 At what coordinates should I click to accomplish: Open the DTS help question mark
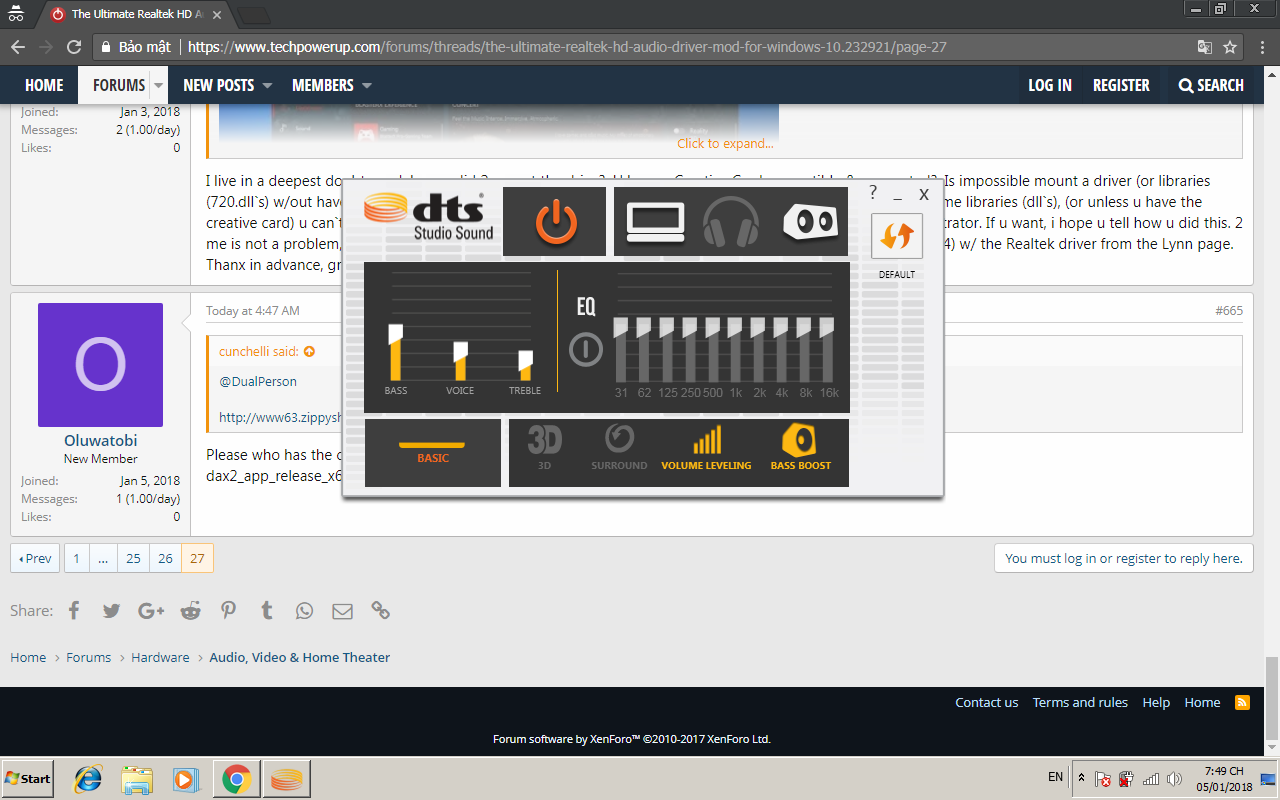873,193
